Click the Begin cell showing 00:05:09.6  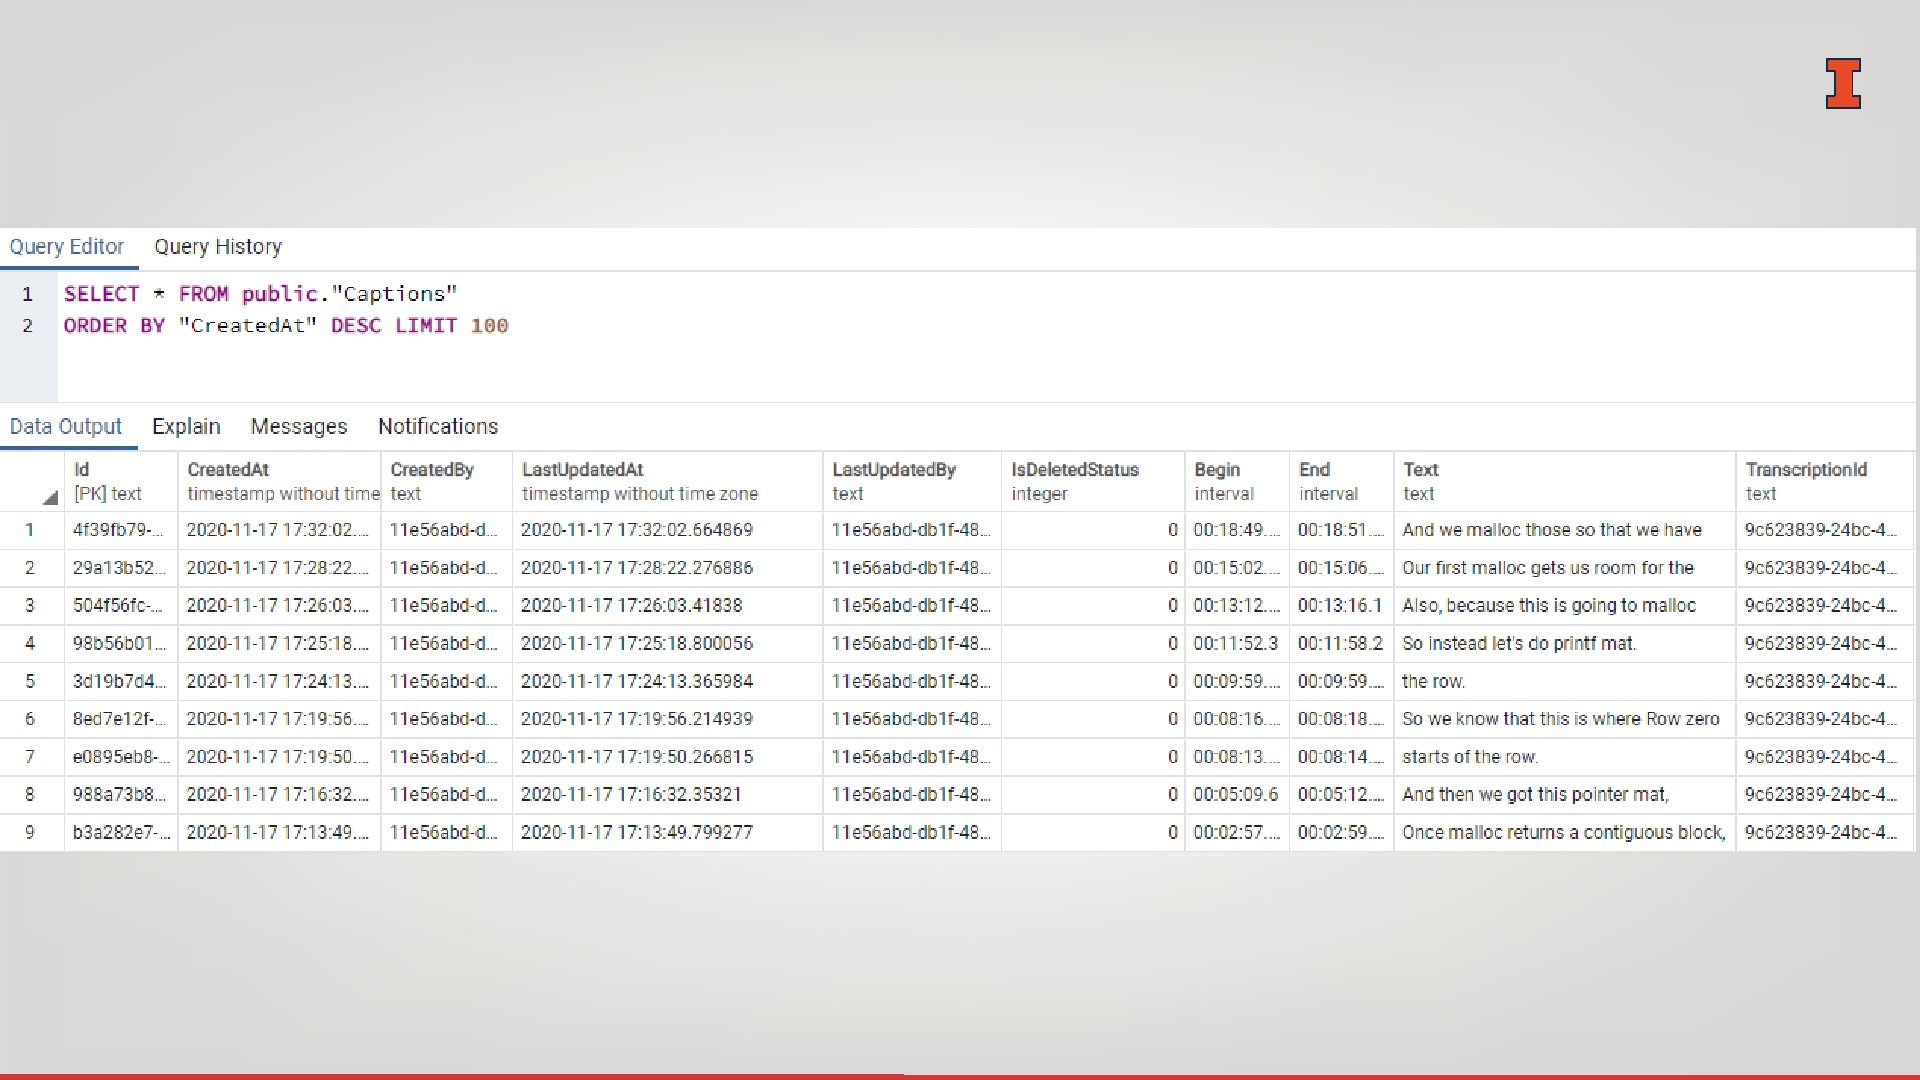1235,795
